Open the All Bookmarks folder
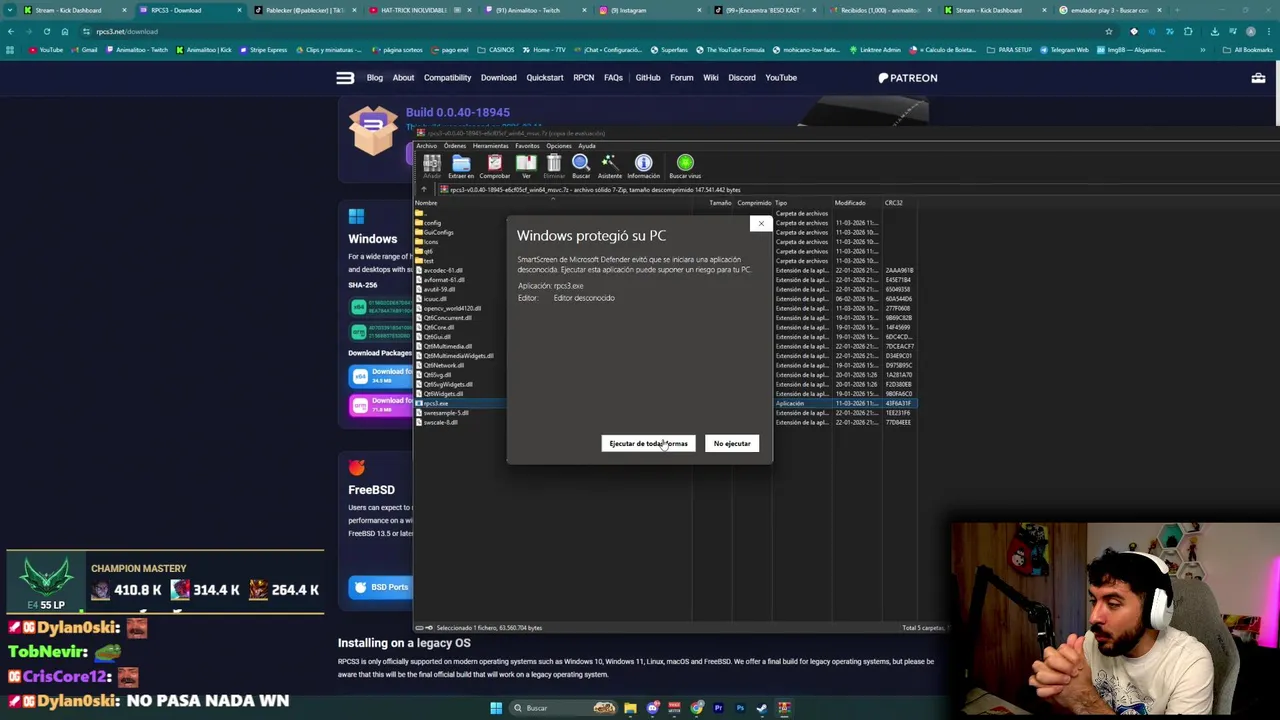Viewport: 1280px width, 720px height. pyautogui.click(x=1248, y=50)
